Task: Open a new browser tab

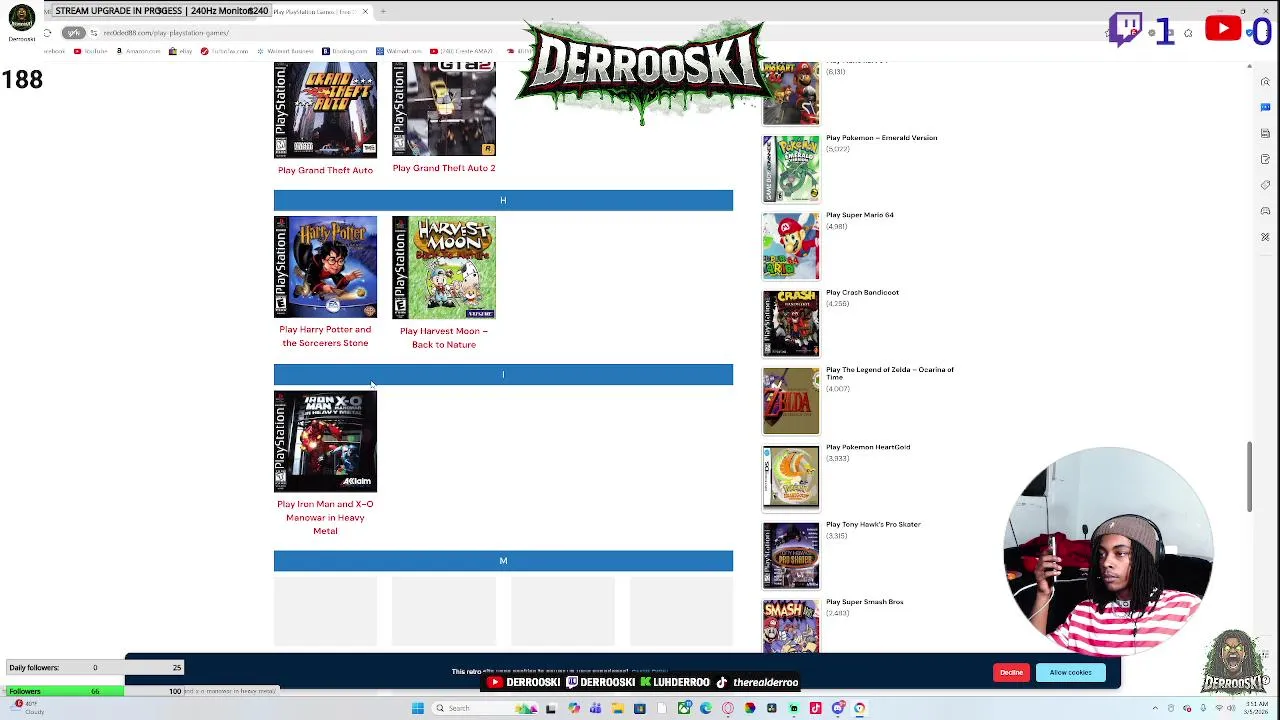Action: [x=383, y=11]
